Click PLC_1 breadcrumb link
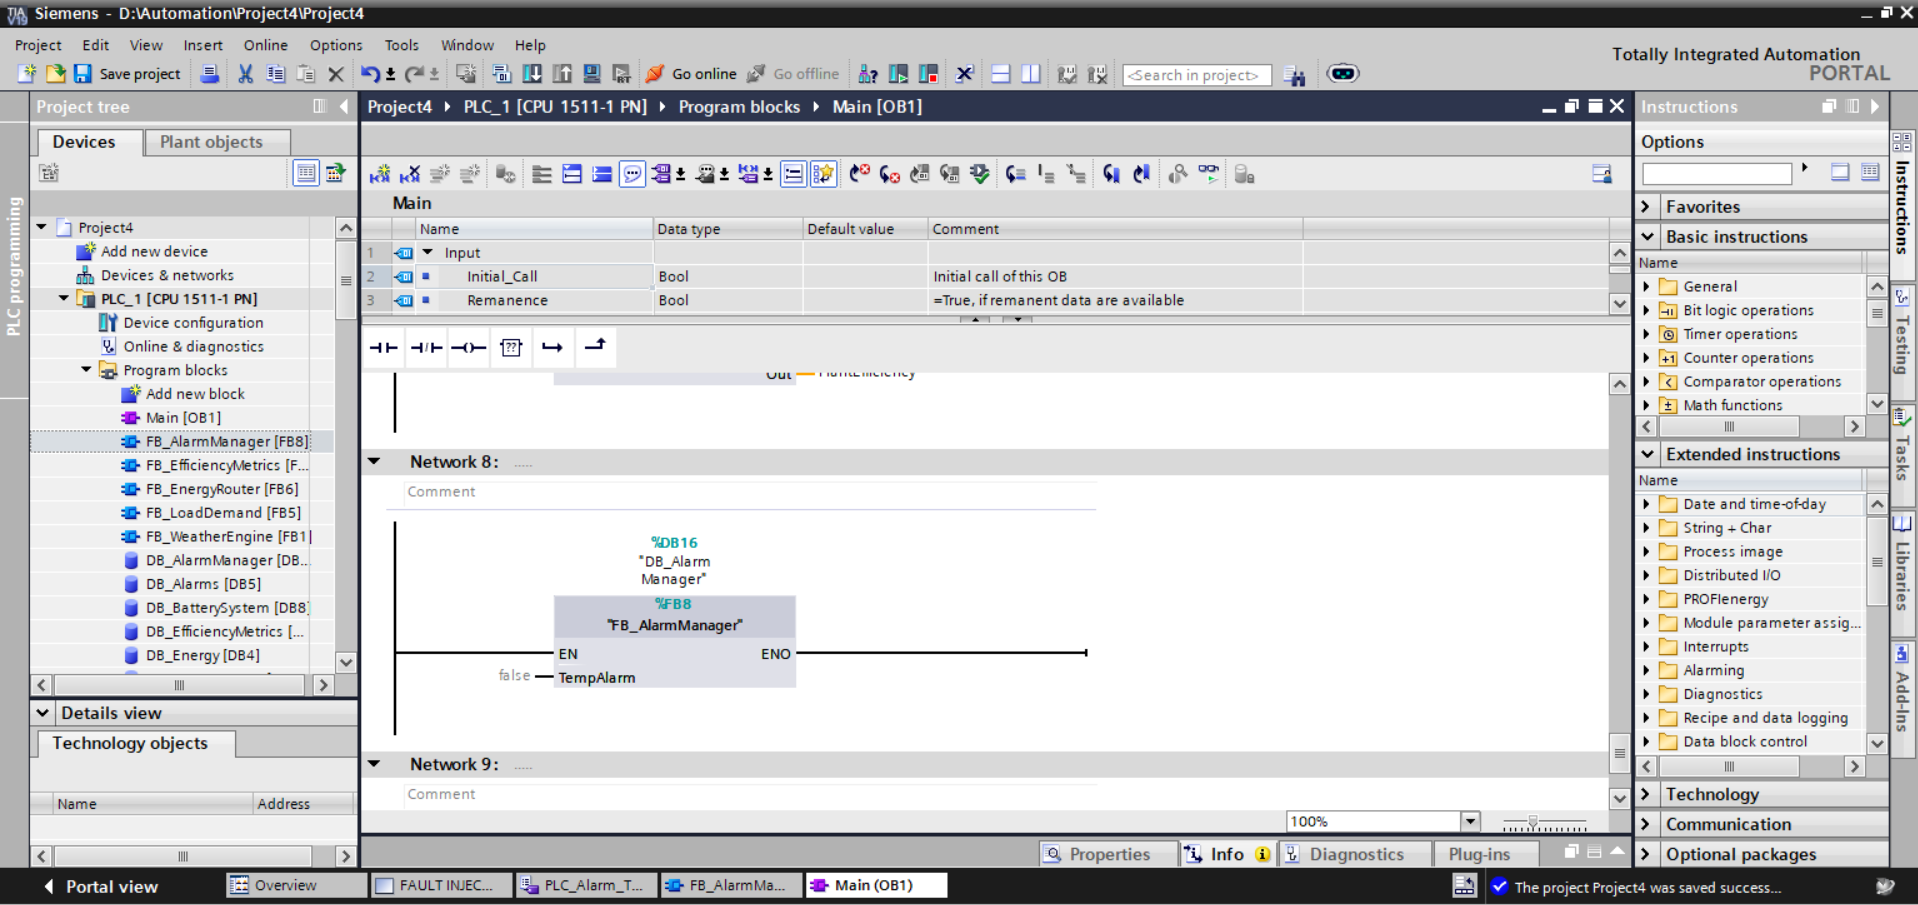The height and width of the screenshot is (905, 1918). tap(555, 107)
